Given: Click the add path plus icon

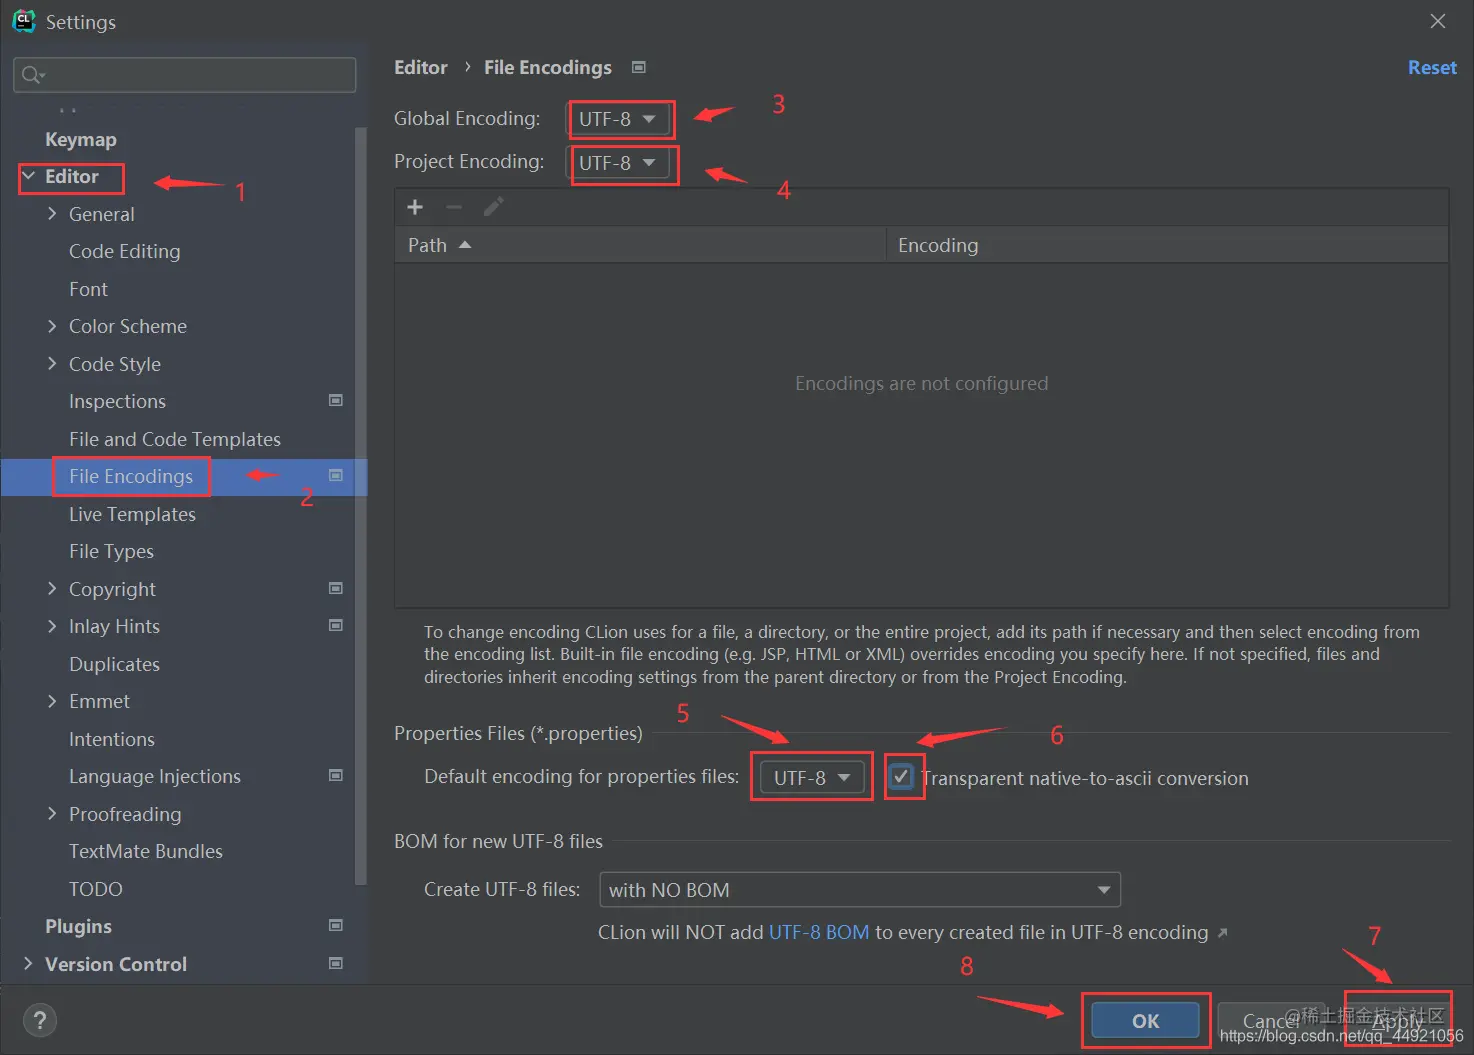Looking at the screenshot, I should tap(415, 207).
